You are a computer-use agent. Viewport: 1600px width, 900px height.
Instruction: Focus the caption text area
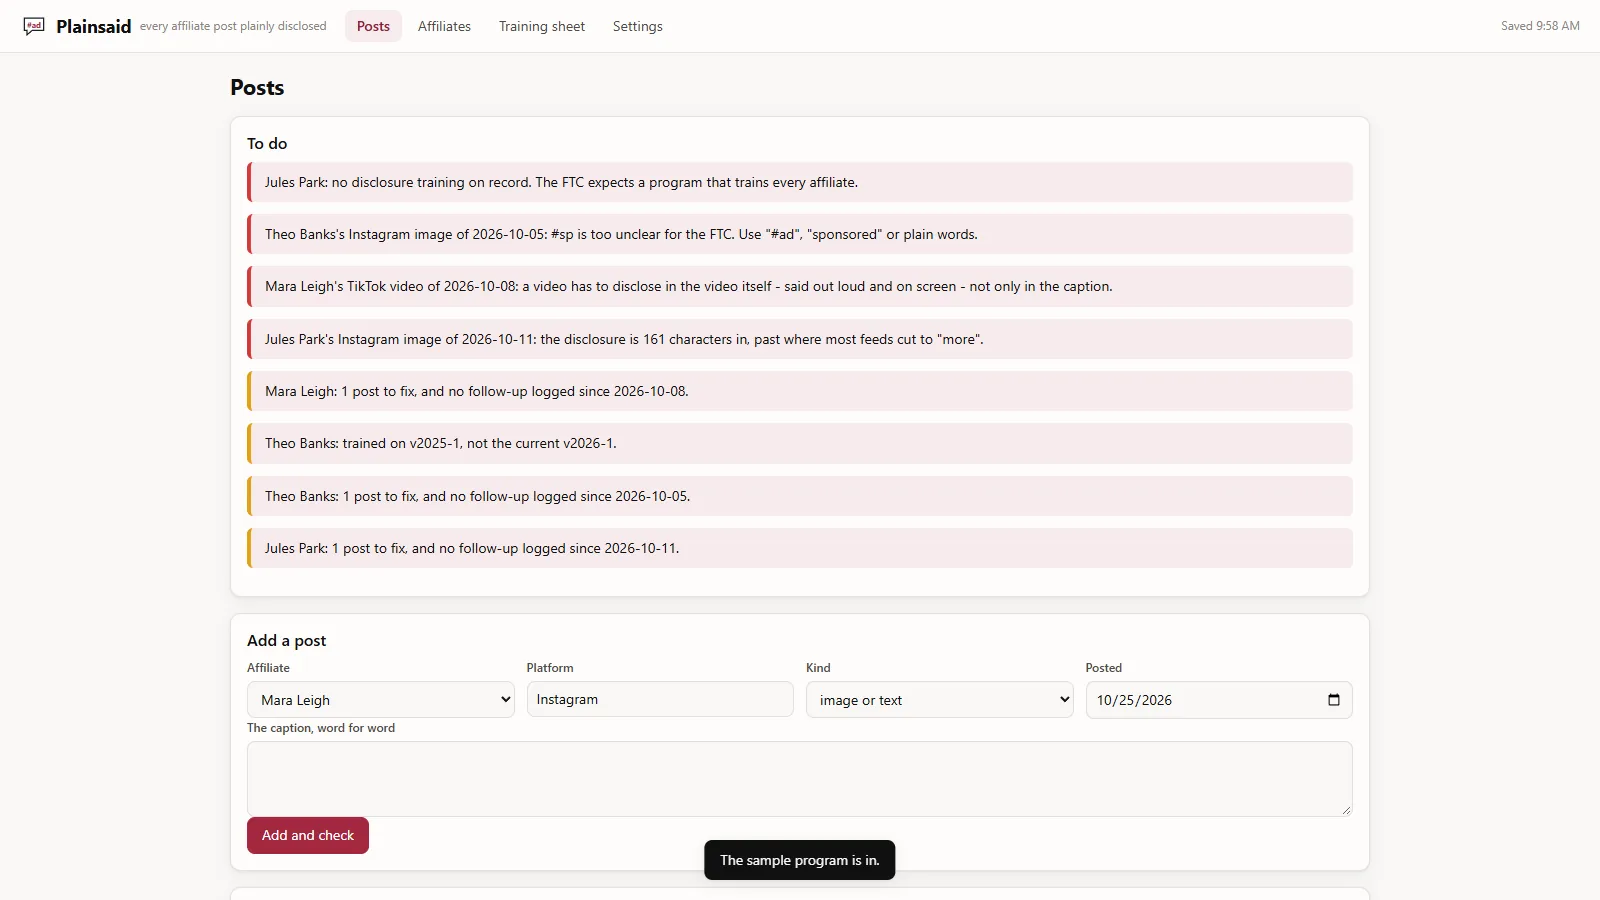pos(800,779)
